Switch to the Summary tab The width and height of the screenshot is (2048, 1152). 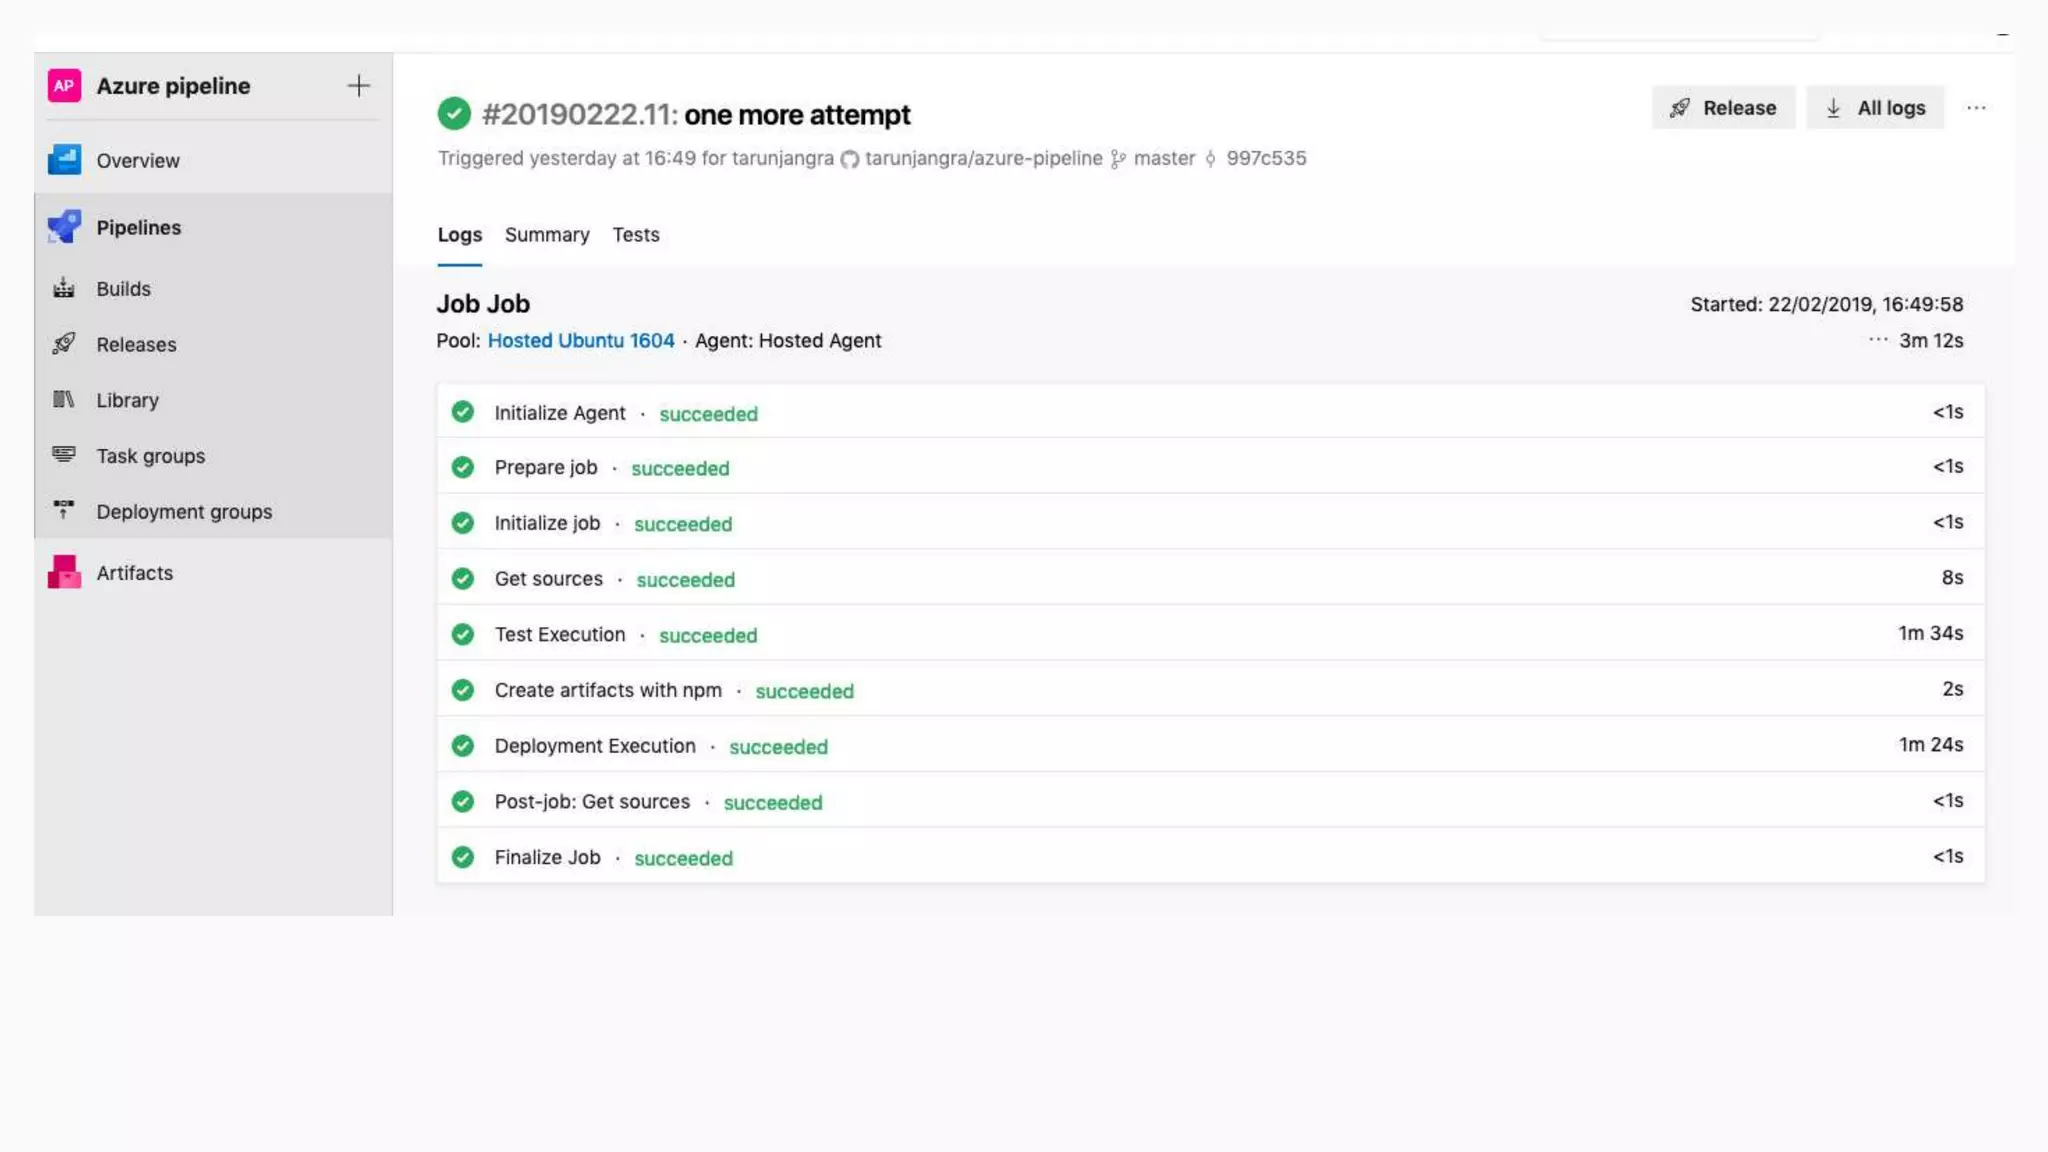click(x=547, y=235)
